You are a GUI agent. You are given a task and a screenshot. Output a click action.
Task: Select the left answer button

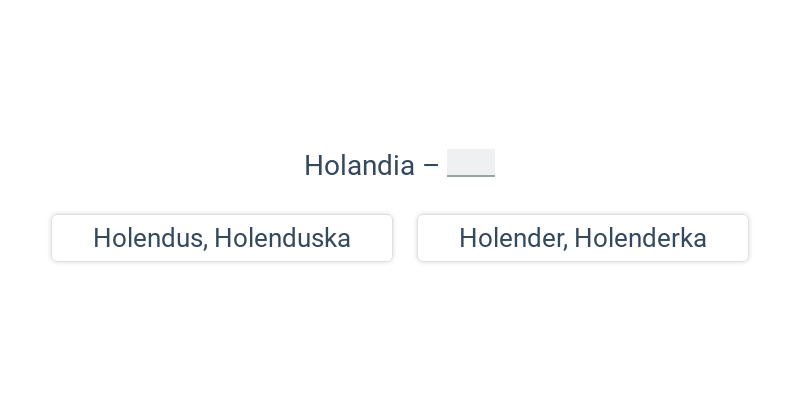[x=222, y=238]
